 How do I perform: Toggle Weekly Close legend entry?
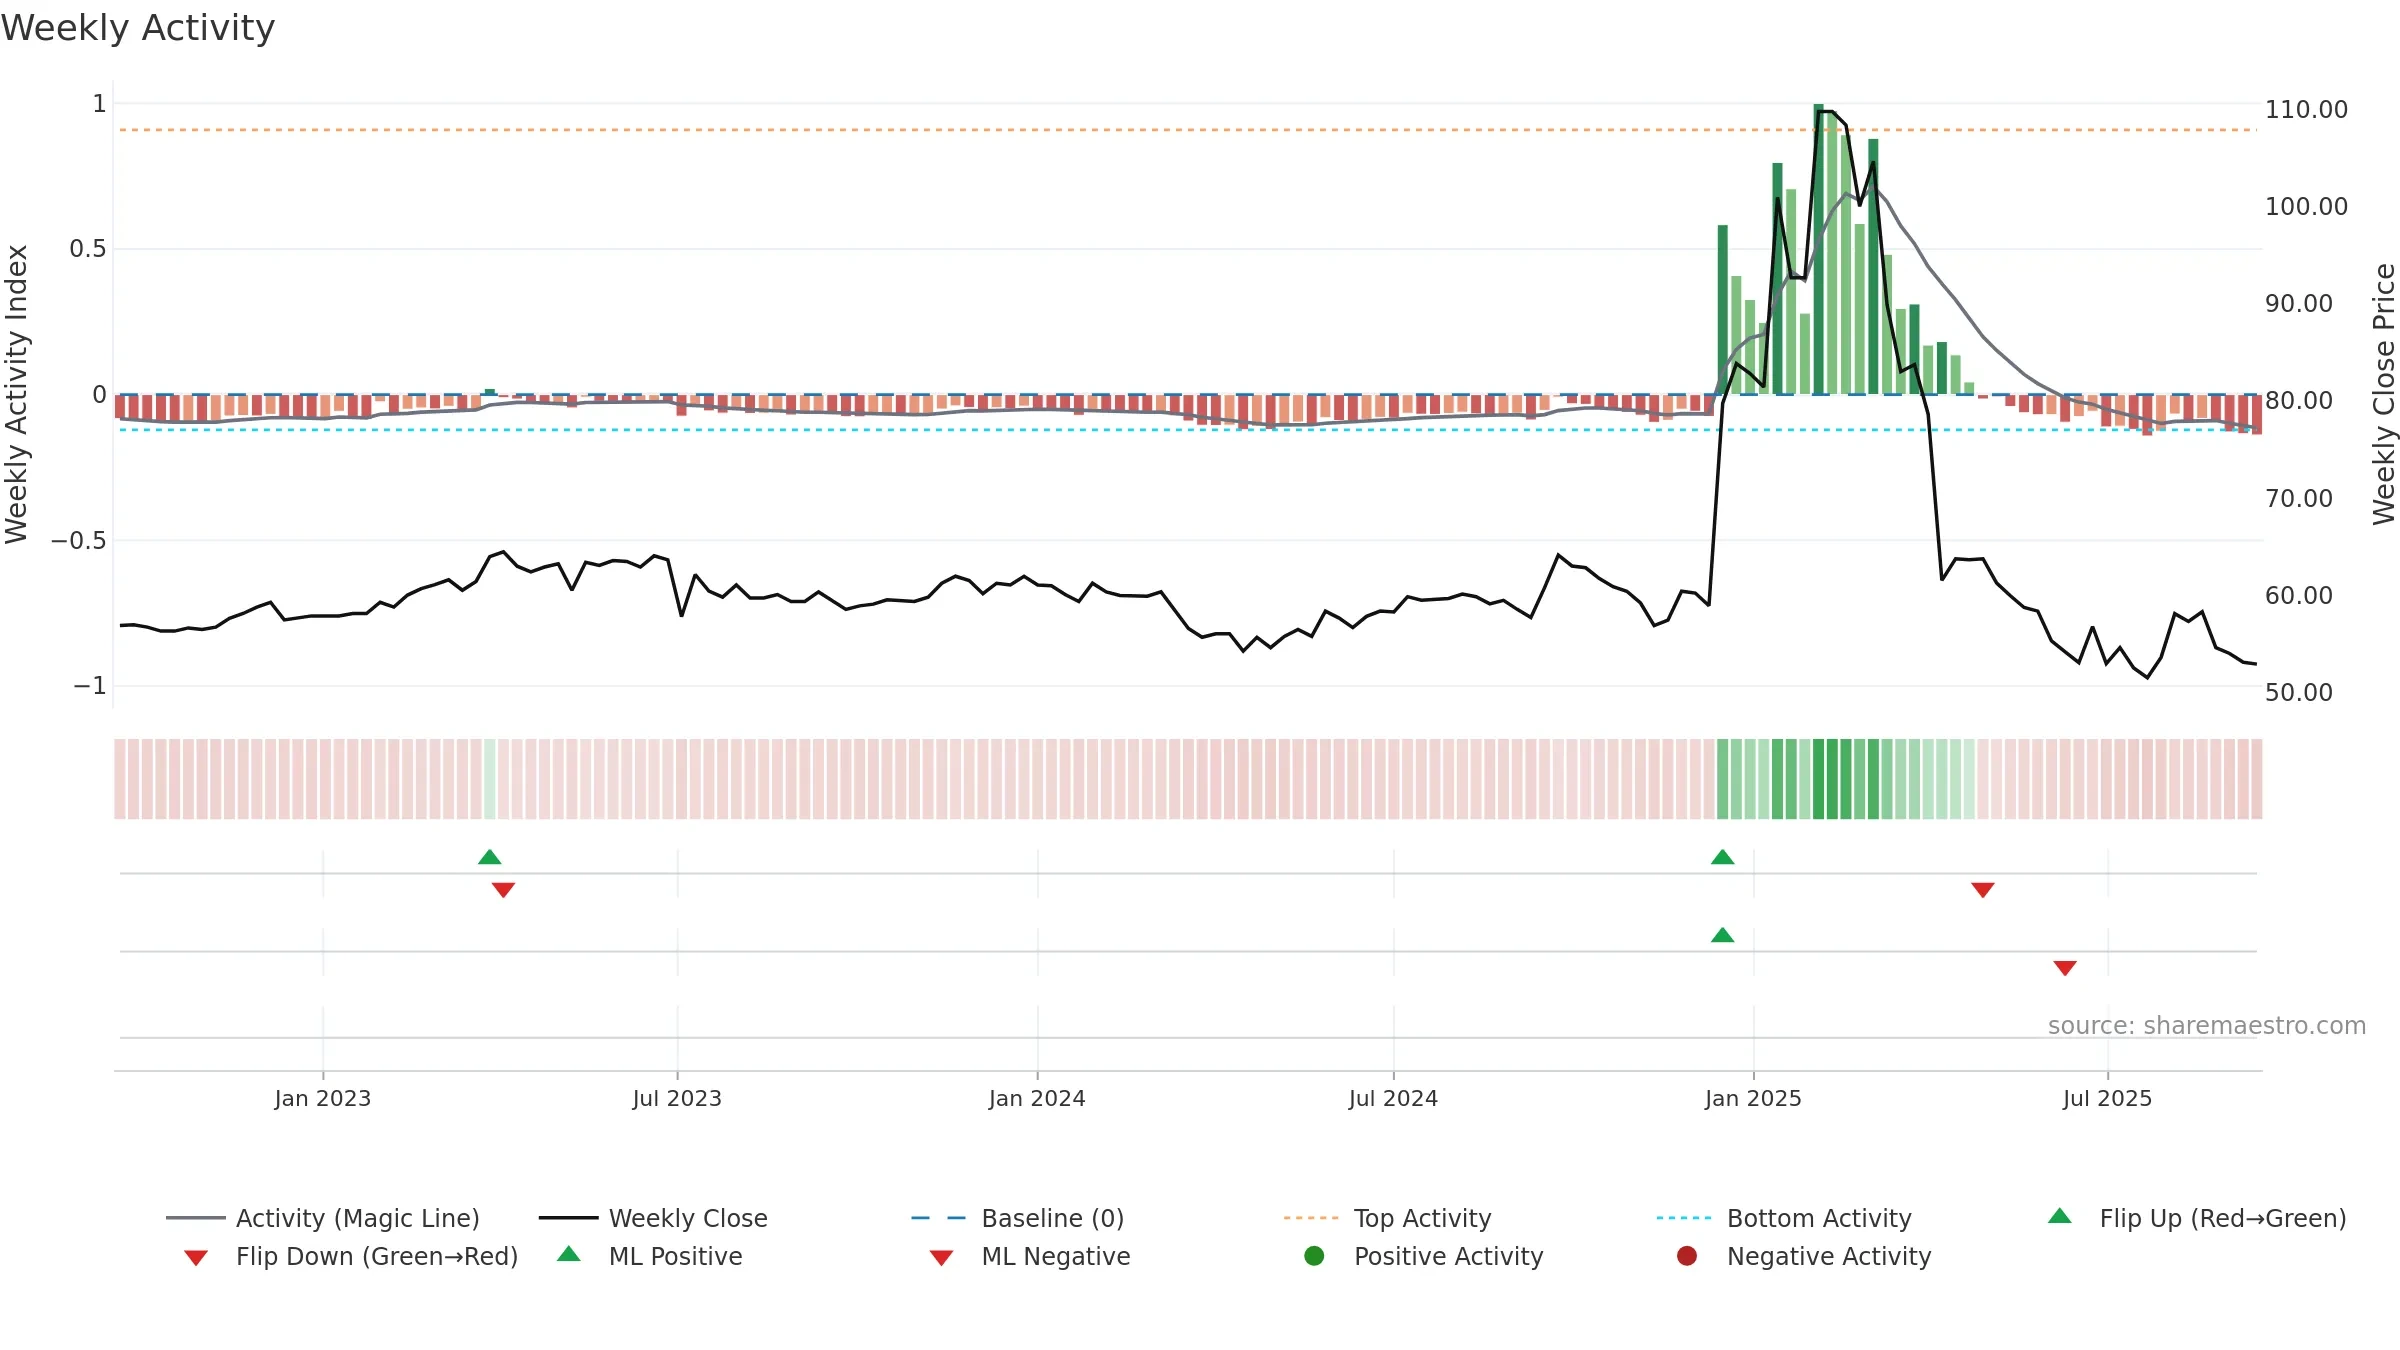click(653, 1218)
